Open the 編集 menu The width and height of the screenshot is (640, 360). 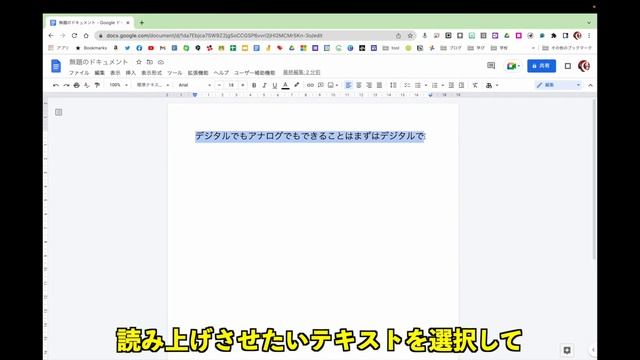(100, 73)
